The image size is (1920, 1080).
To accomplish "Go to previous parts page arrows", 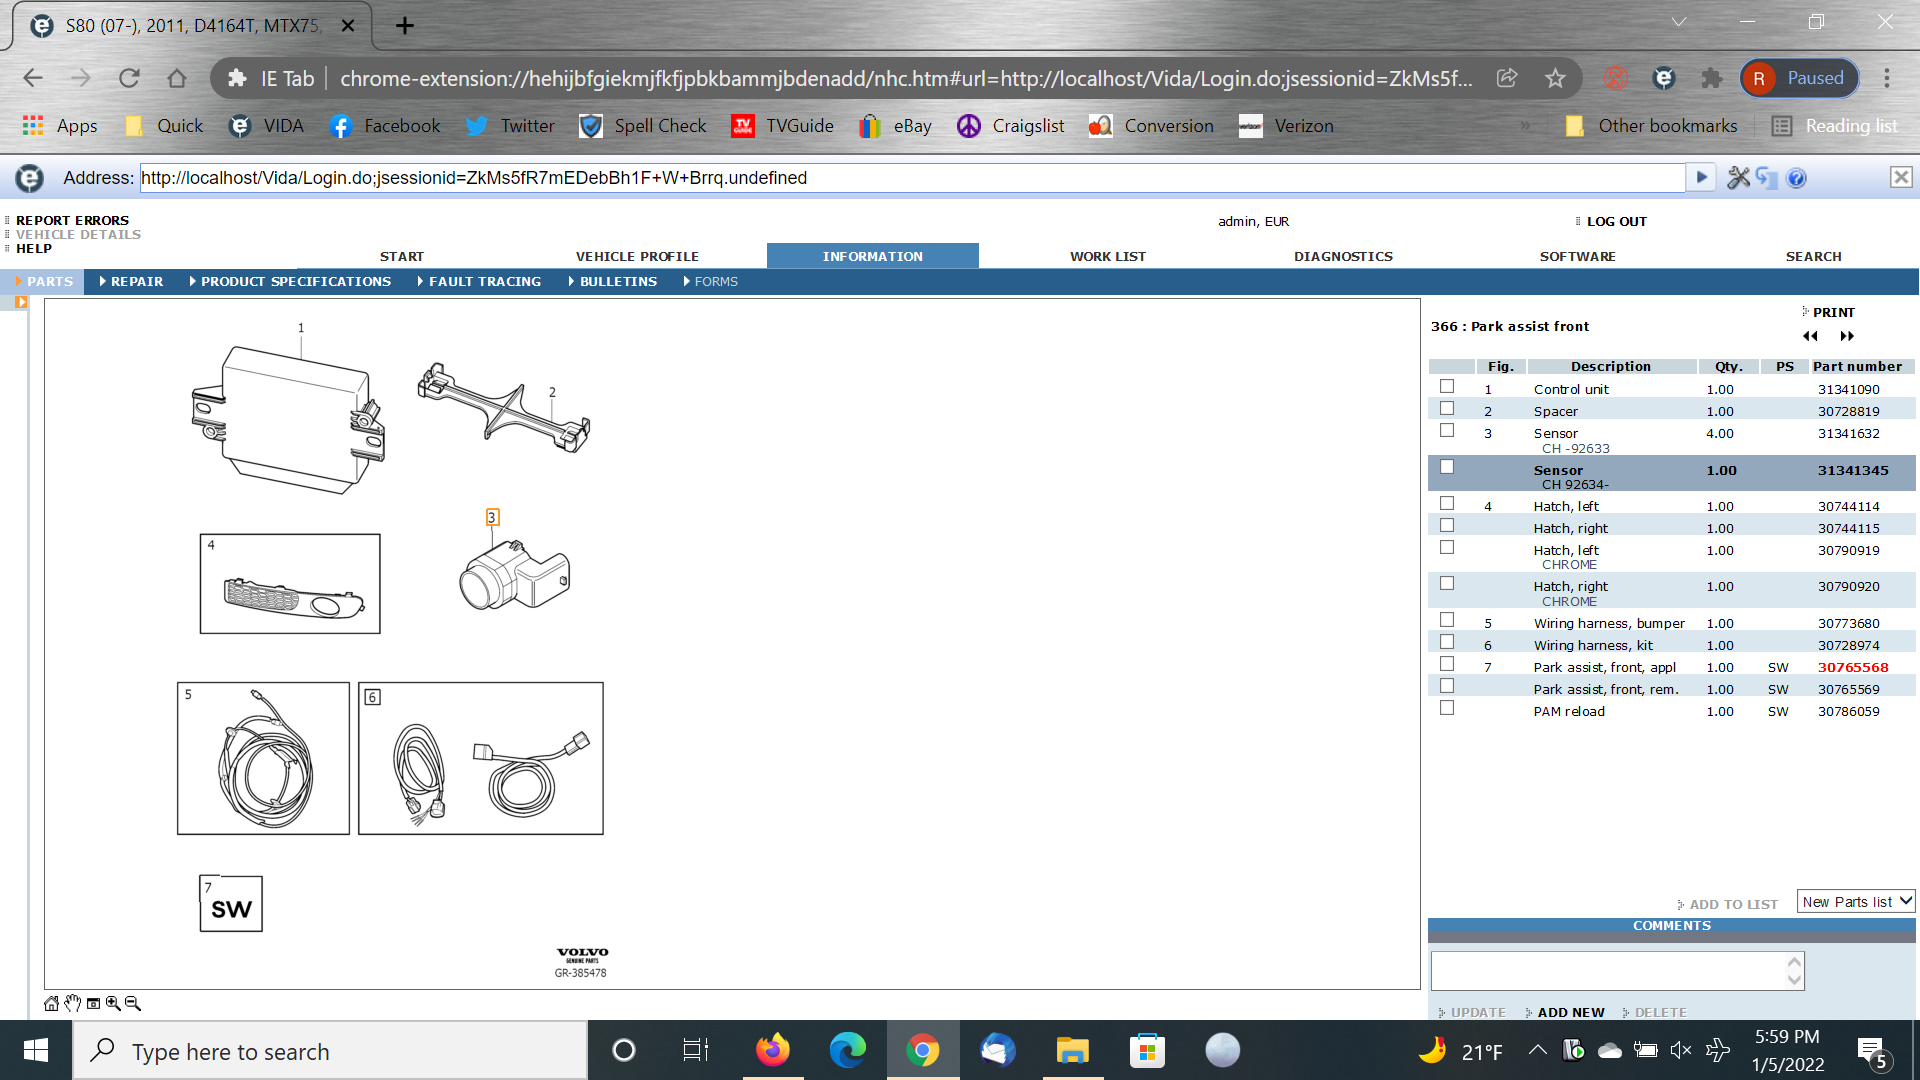I will (x=1810, y=336).
